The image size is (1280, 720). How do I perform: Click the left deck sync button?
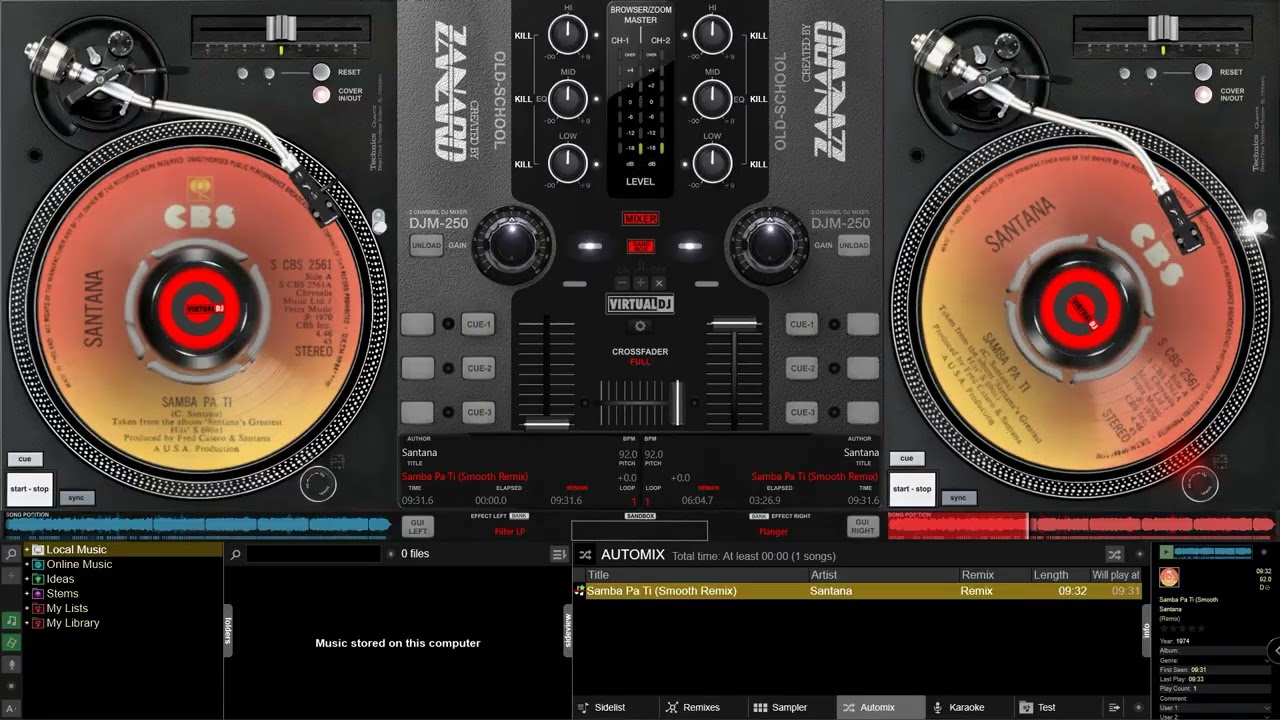point(76,498)
